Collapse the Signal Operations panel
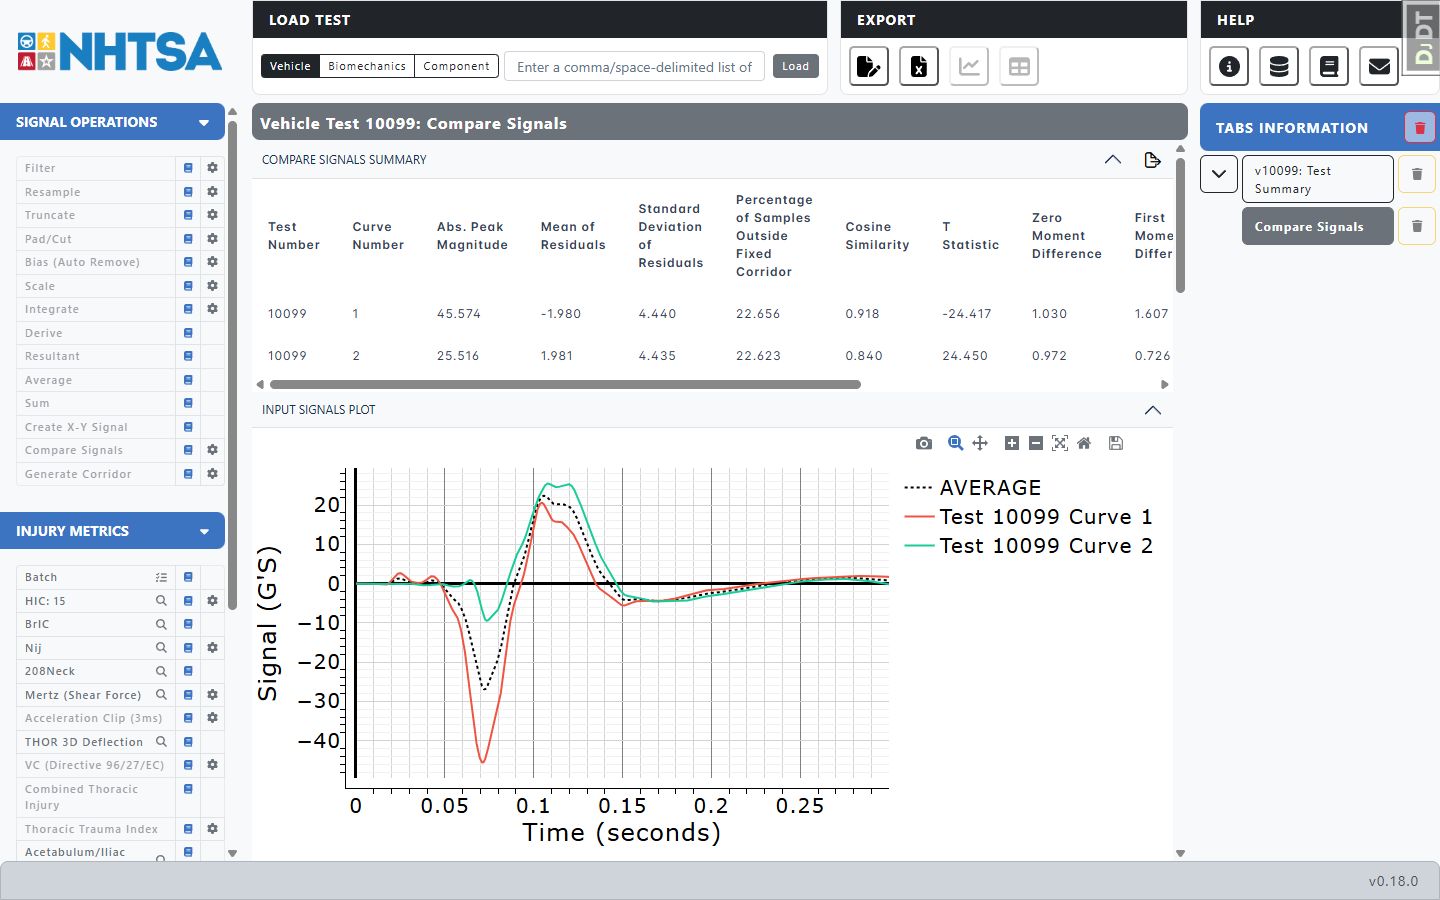The width and height of the screenshot is (1440, 900). 204,122
